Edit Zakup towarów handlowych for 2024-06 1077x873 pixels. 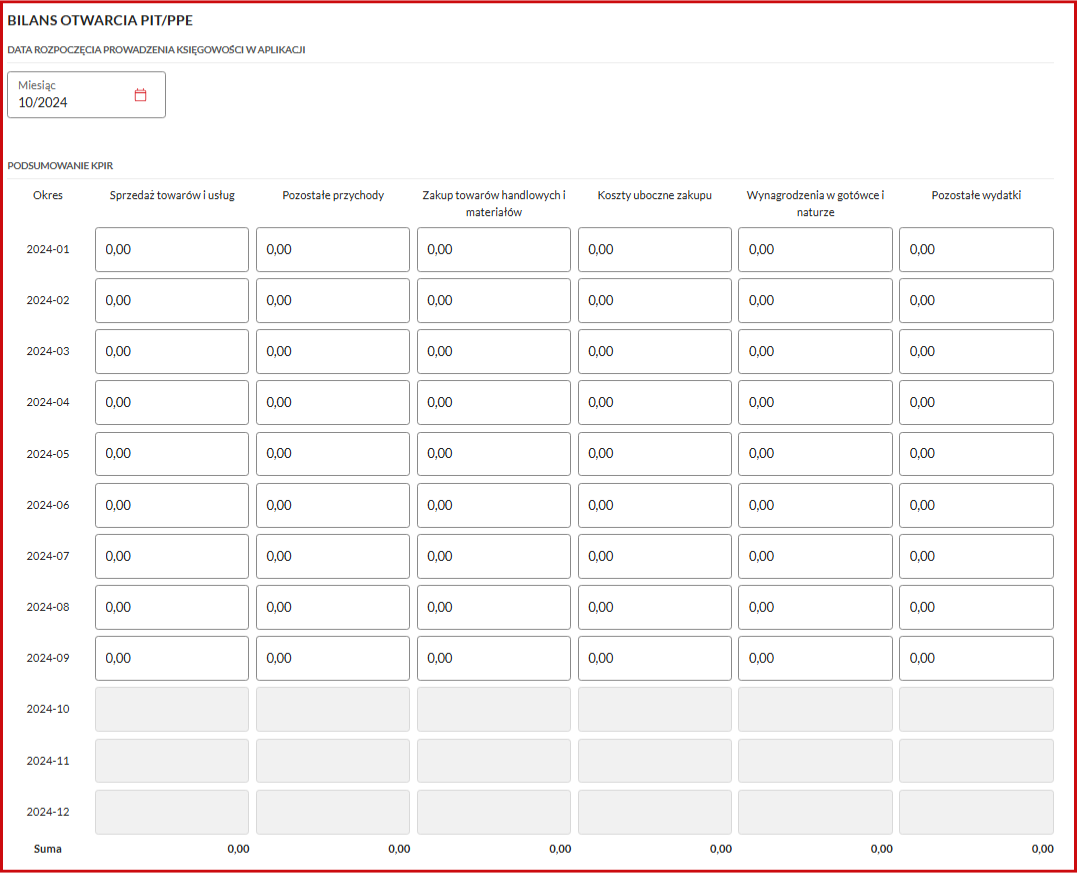point(494,505)
